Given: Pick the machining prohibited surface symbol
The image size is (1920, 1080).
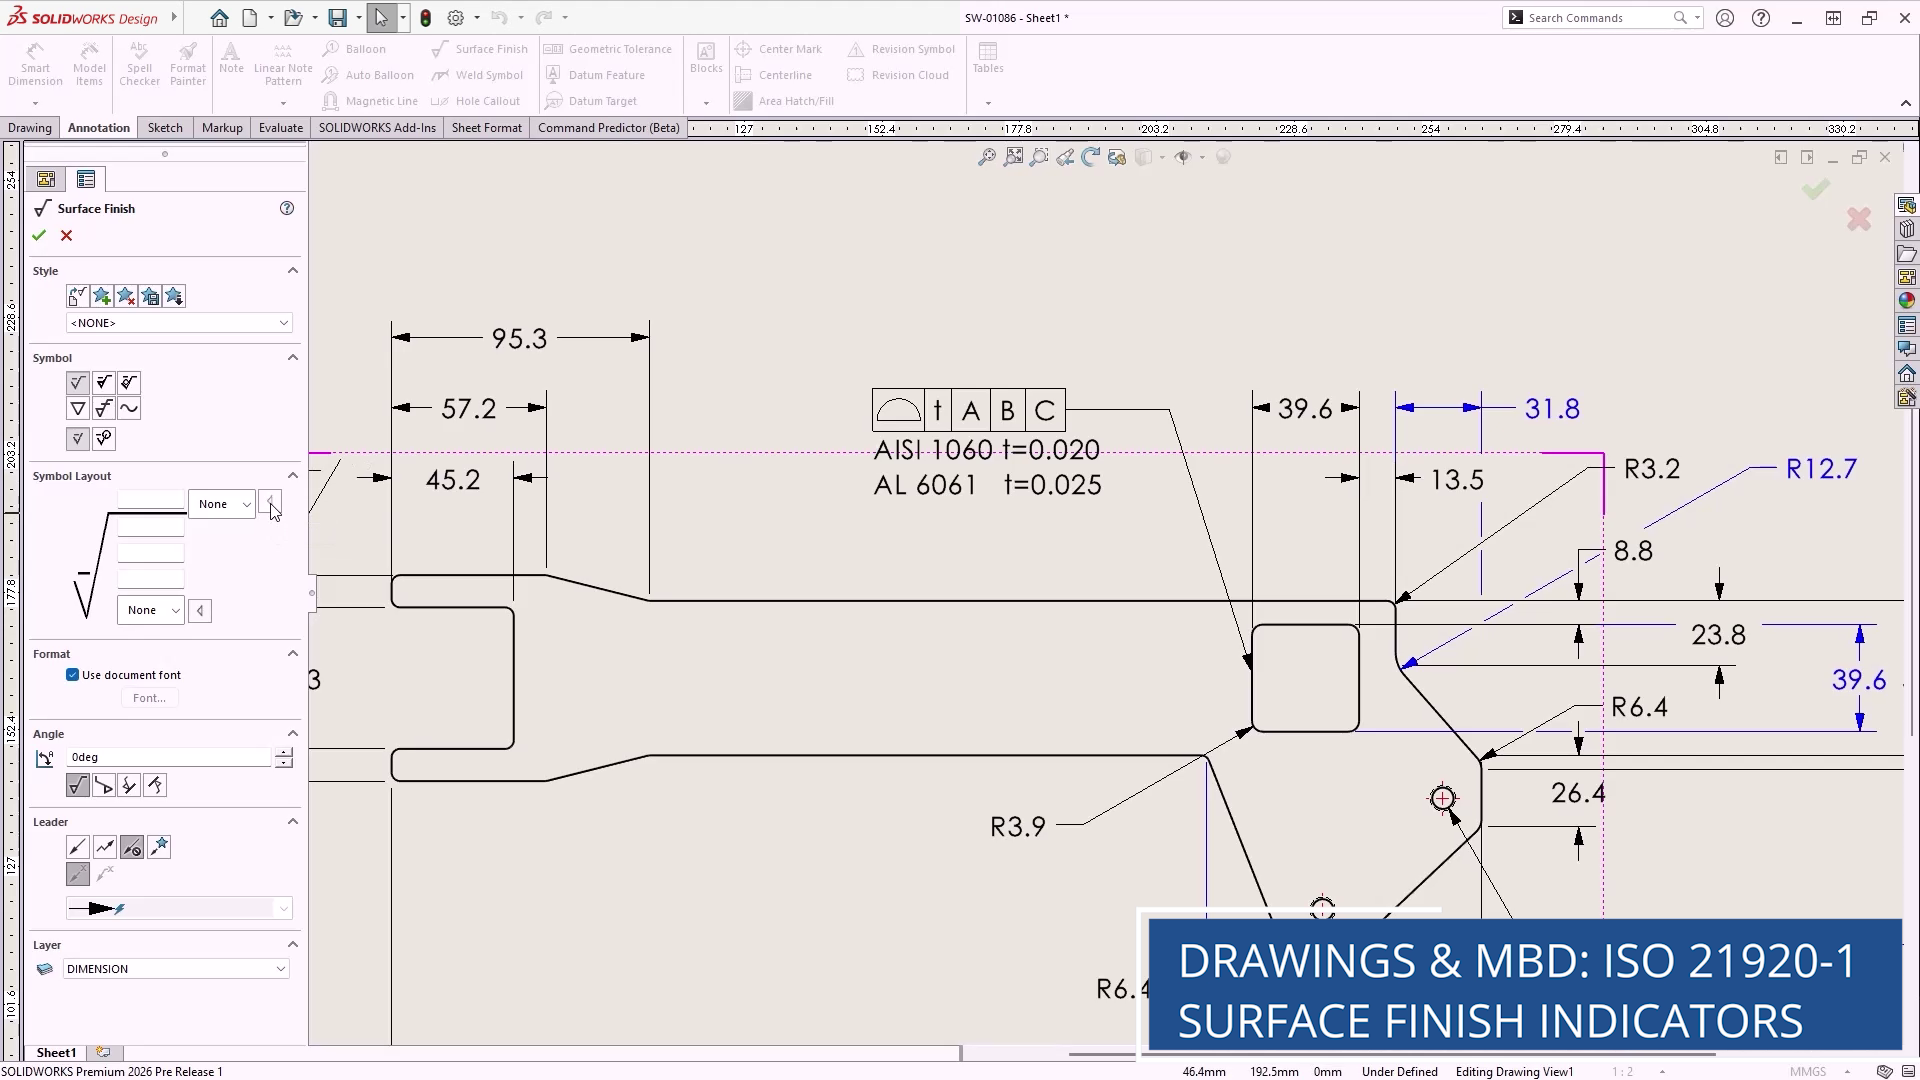Looking at the screenshot, I should coord(128,382).
